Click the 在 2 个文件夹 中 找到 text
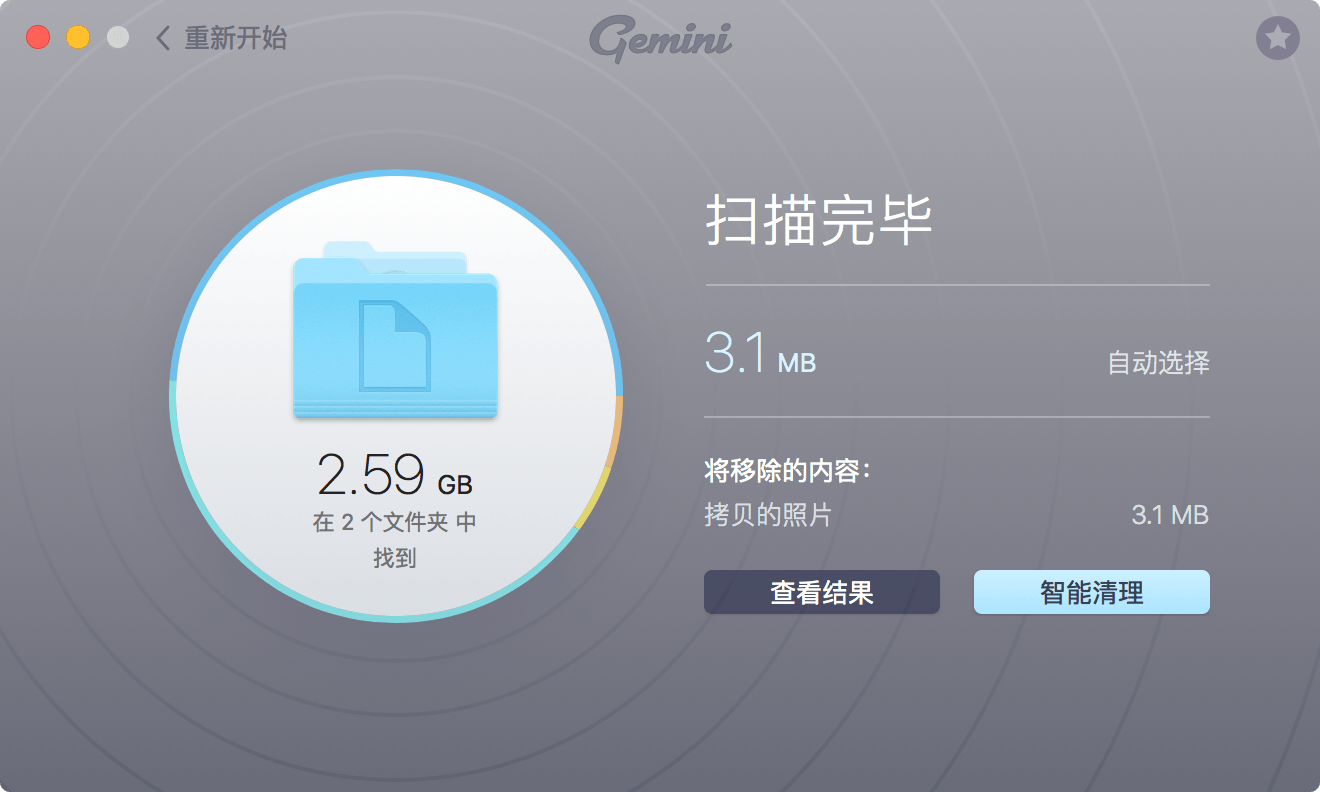The height and width of the screenshot is (792, 1320). (x=395, y=540)
